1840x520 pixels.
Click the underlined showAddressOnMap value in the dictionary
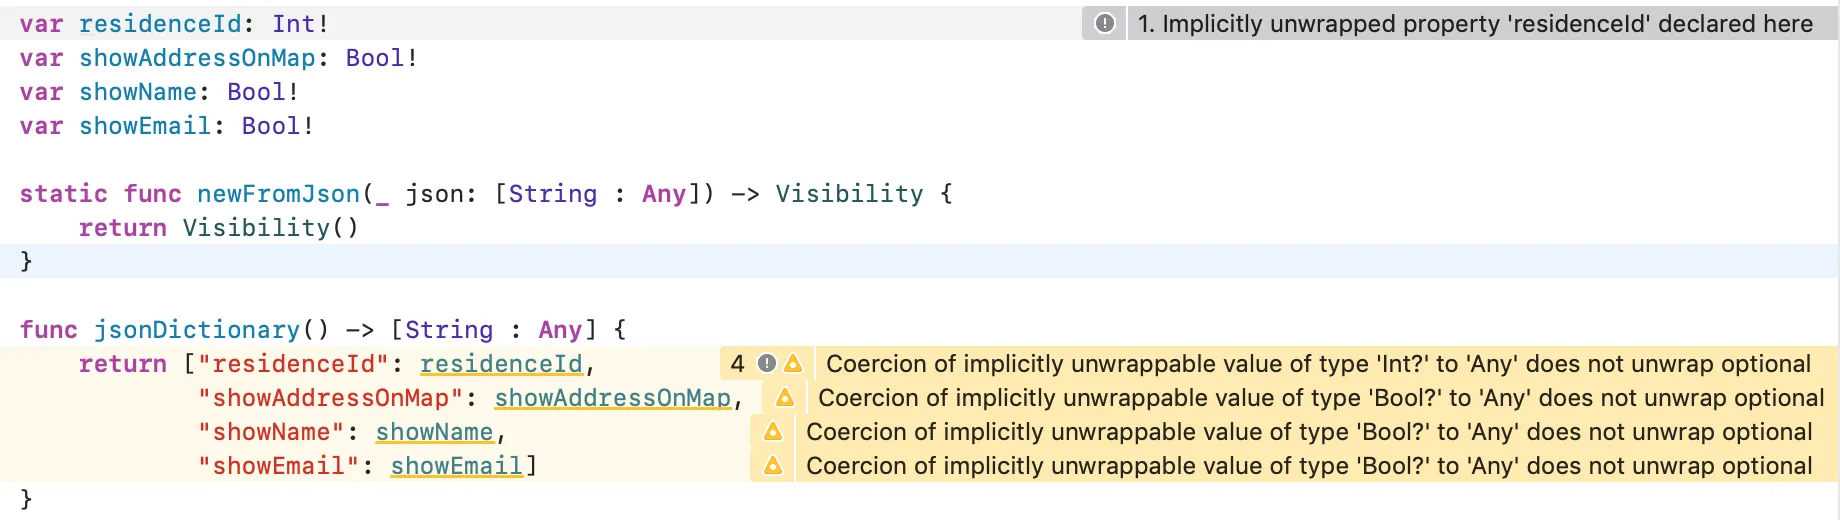tap(613, 398)
